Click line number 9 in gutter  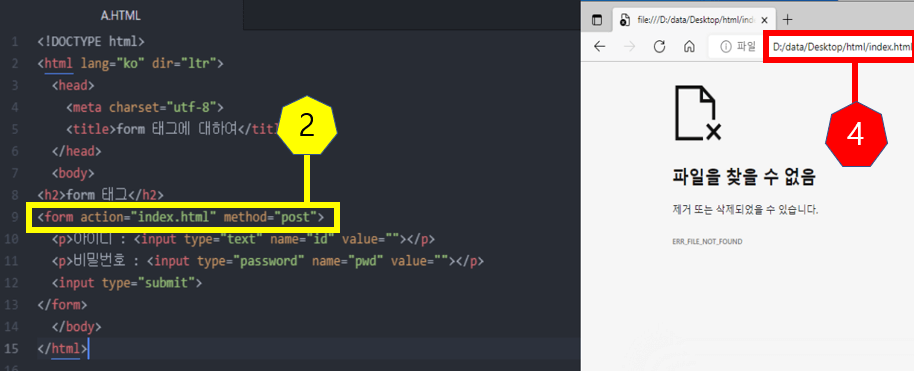[15, 218]
